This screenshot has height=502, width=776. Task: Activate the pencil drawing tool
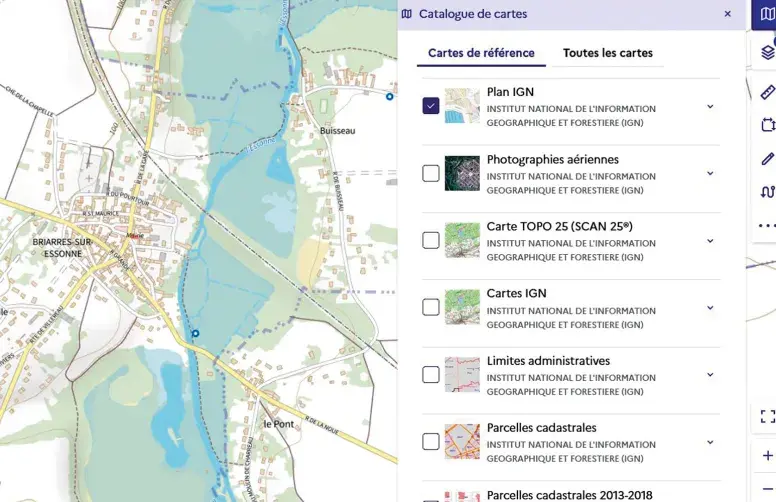click(x=767, y=159)
